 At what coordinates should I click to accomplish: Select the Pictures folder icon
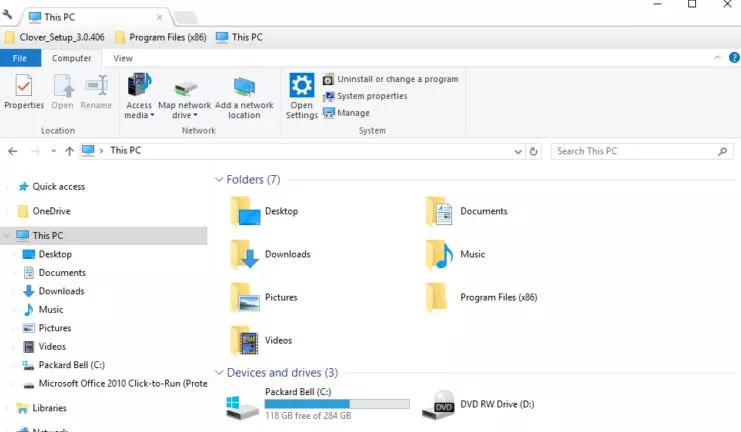tap(245, 297)
